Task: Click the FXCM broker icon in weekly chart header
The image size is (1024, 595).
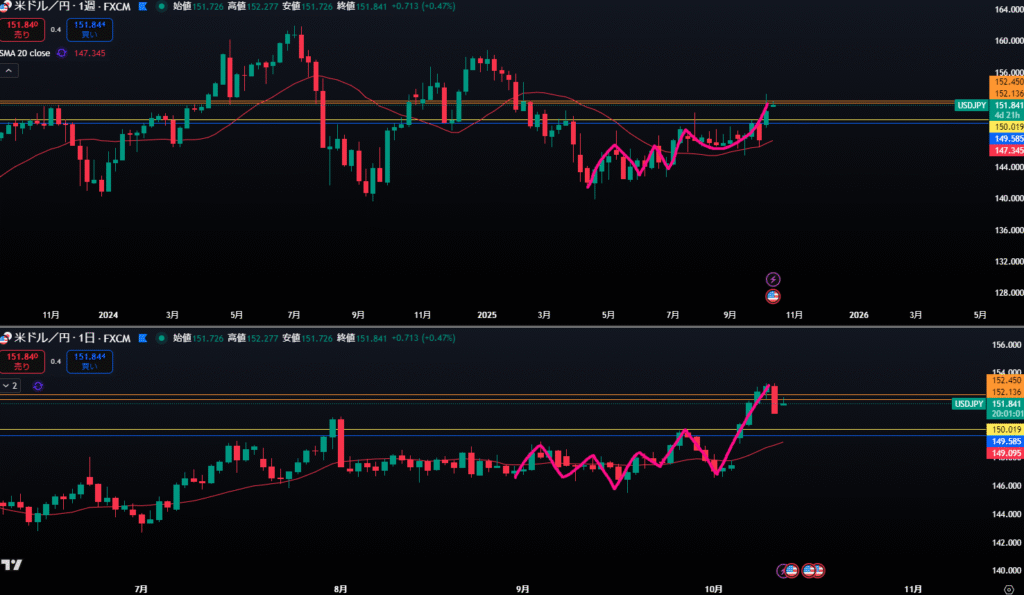Action: [x=143, y=6]
